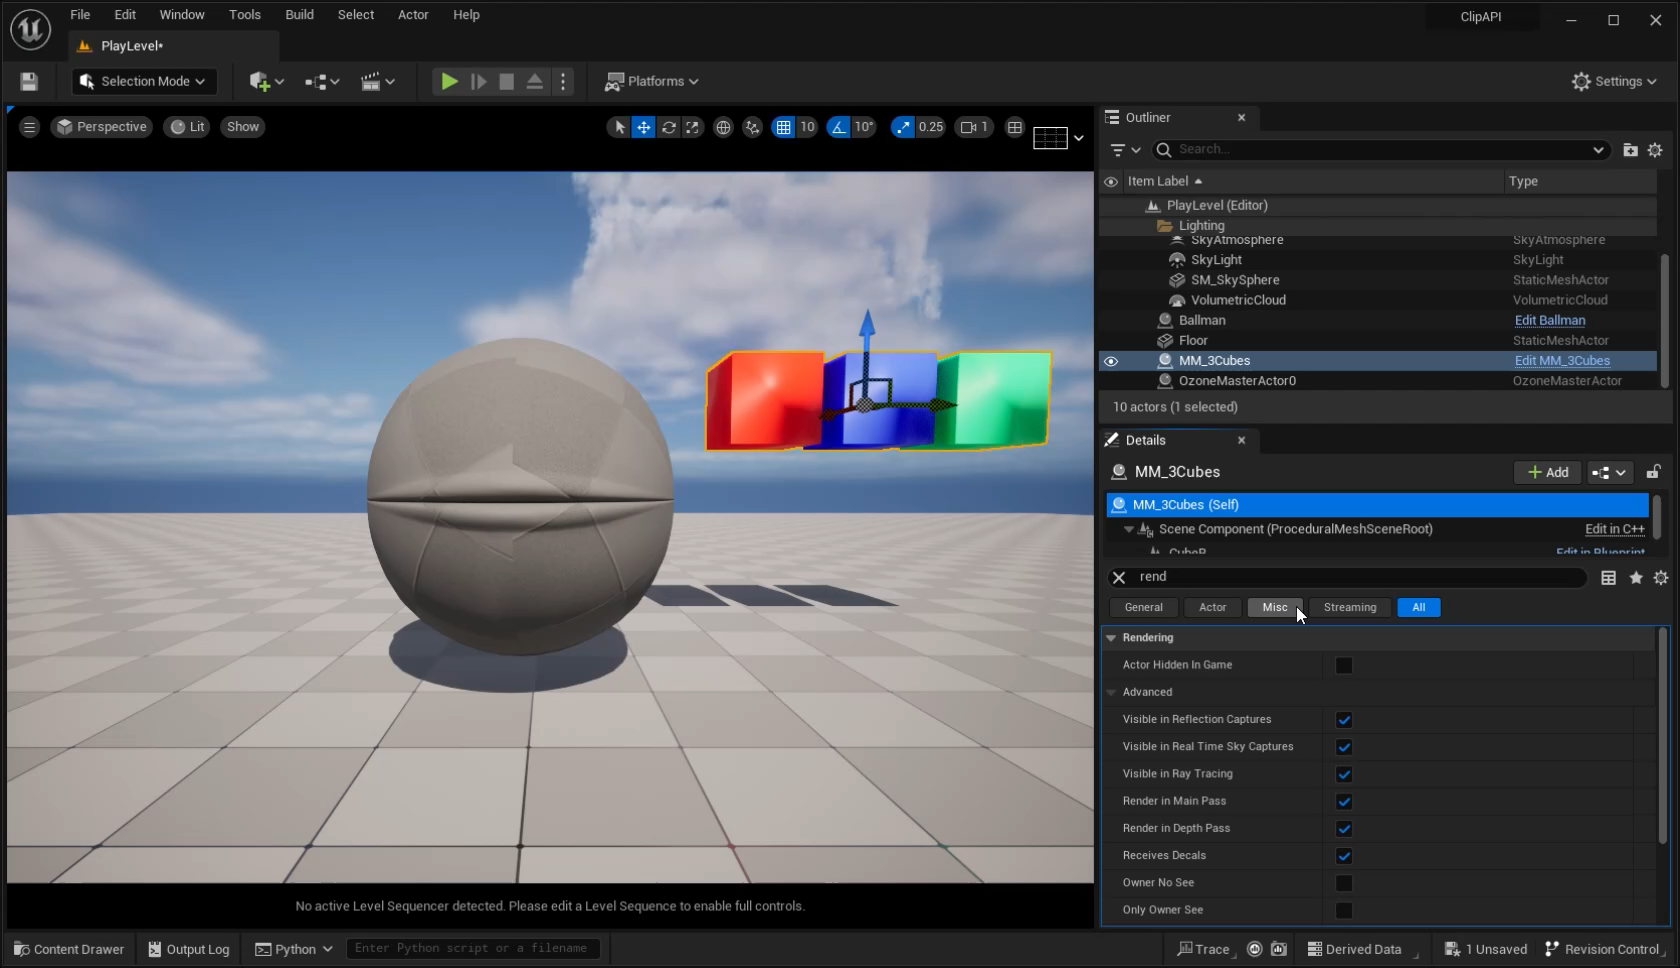Lock the Details panel selection
1680x968 pixels.
coord(1654,472)
